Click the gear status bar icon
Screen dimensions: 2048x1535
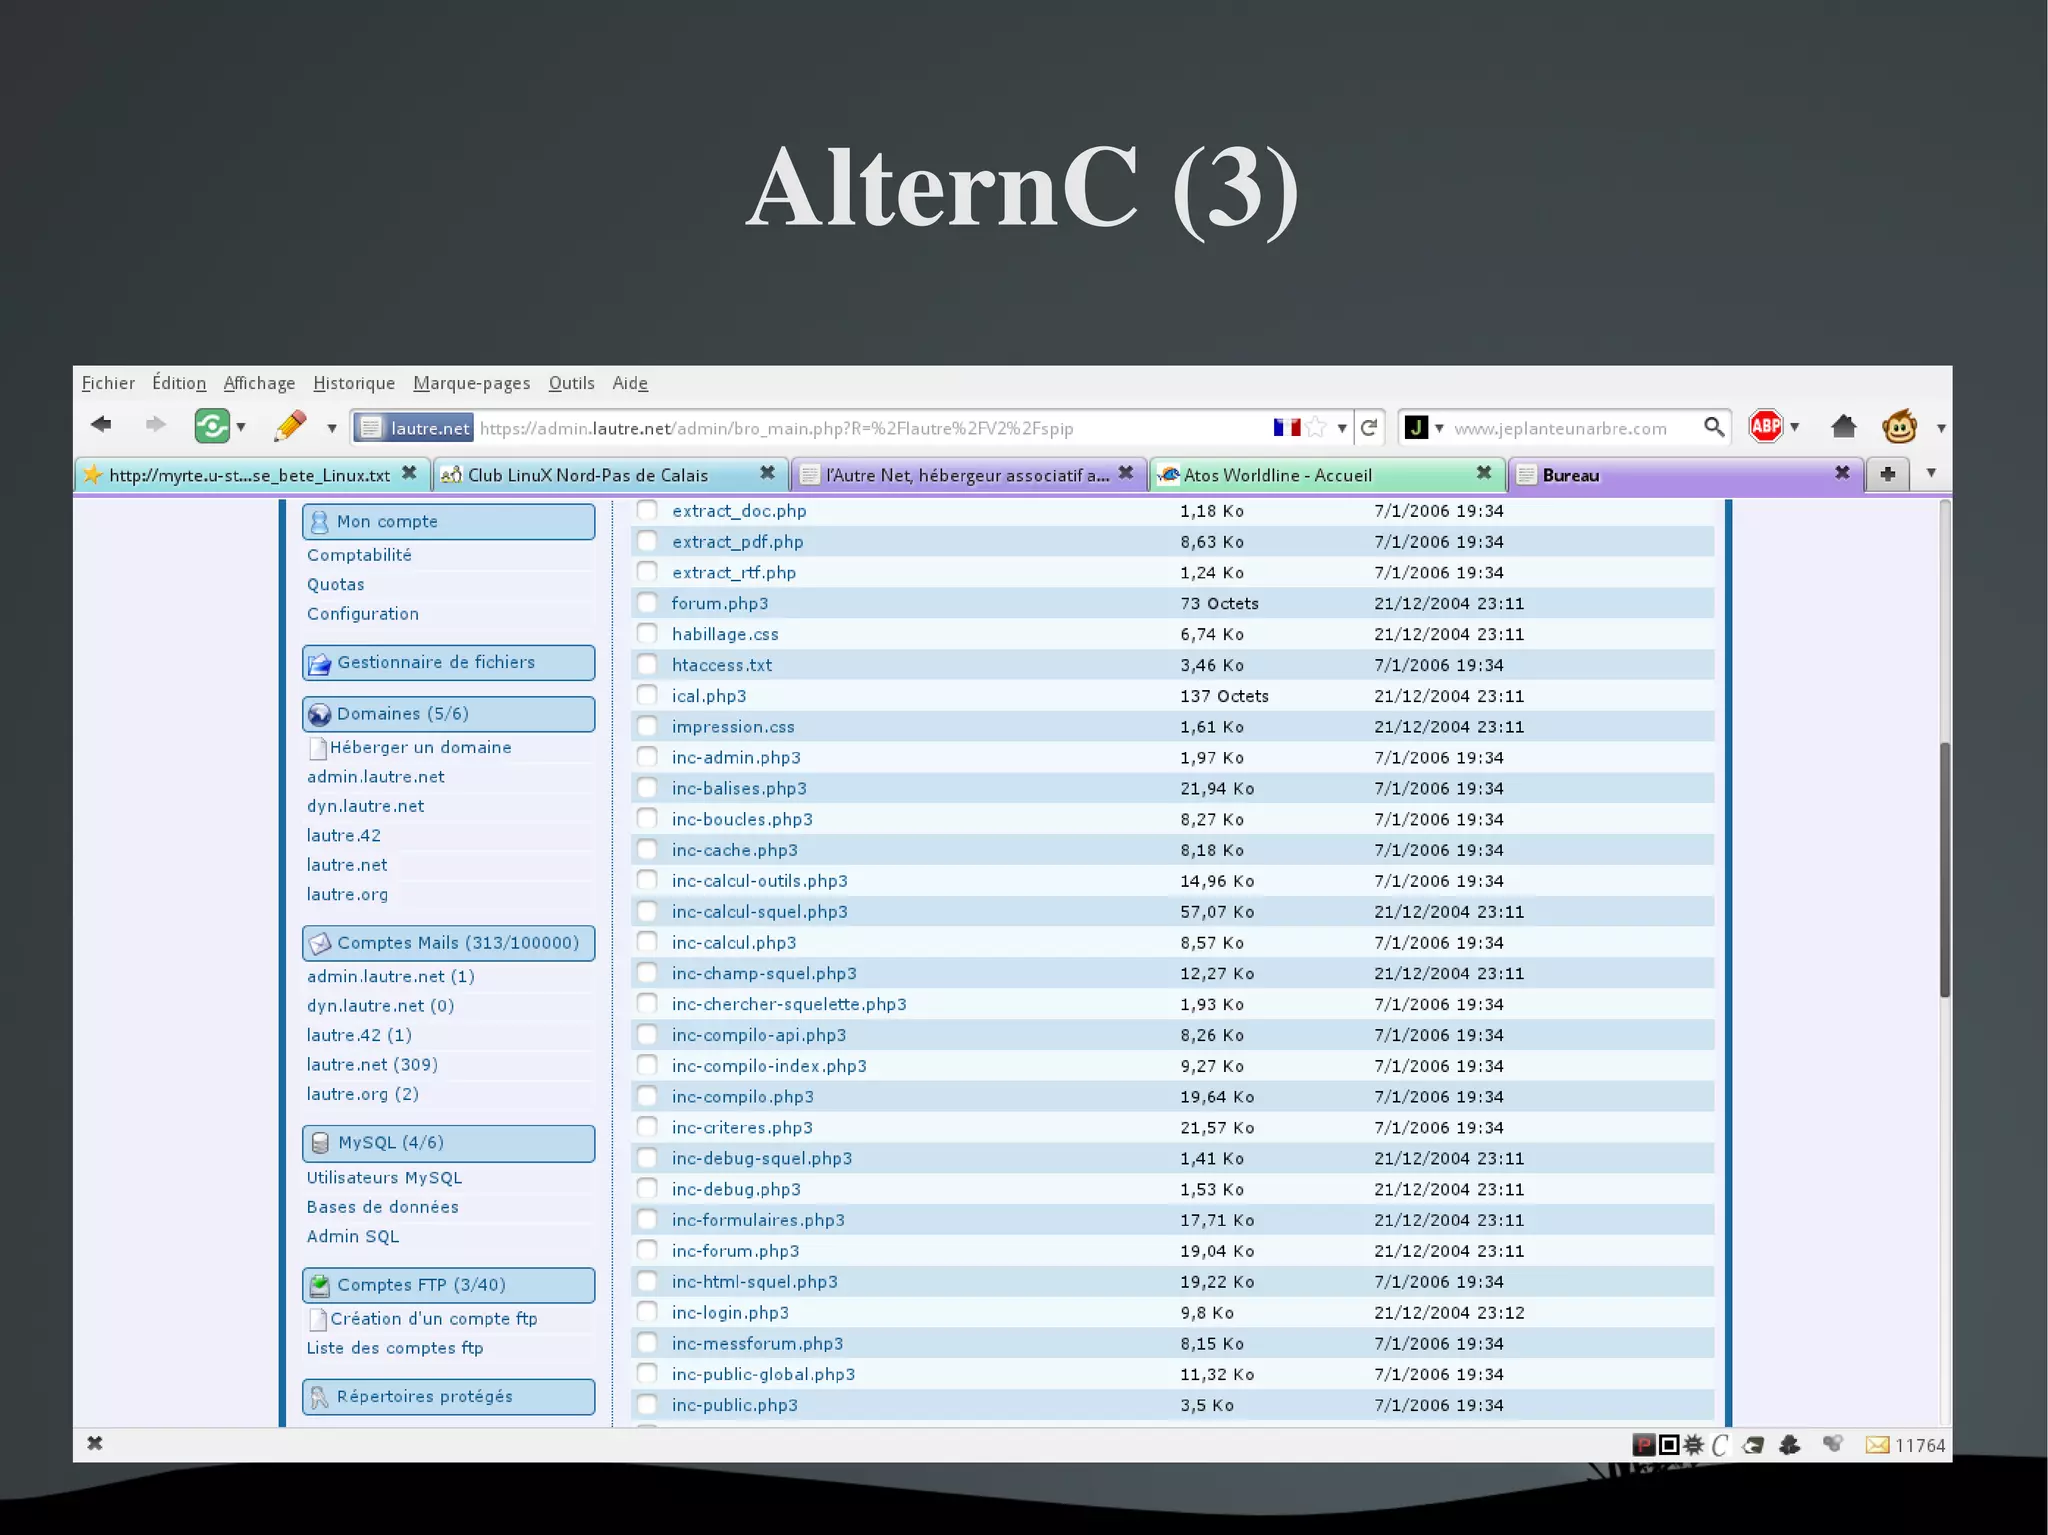pyautogui.click(x=1693, y=1445)
